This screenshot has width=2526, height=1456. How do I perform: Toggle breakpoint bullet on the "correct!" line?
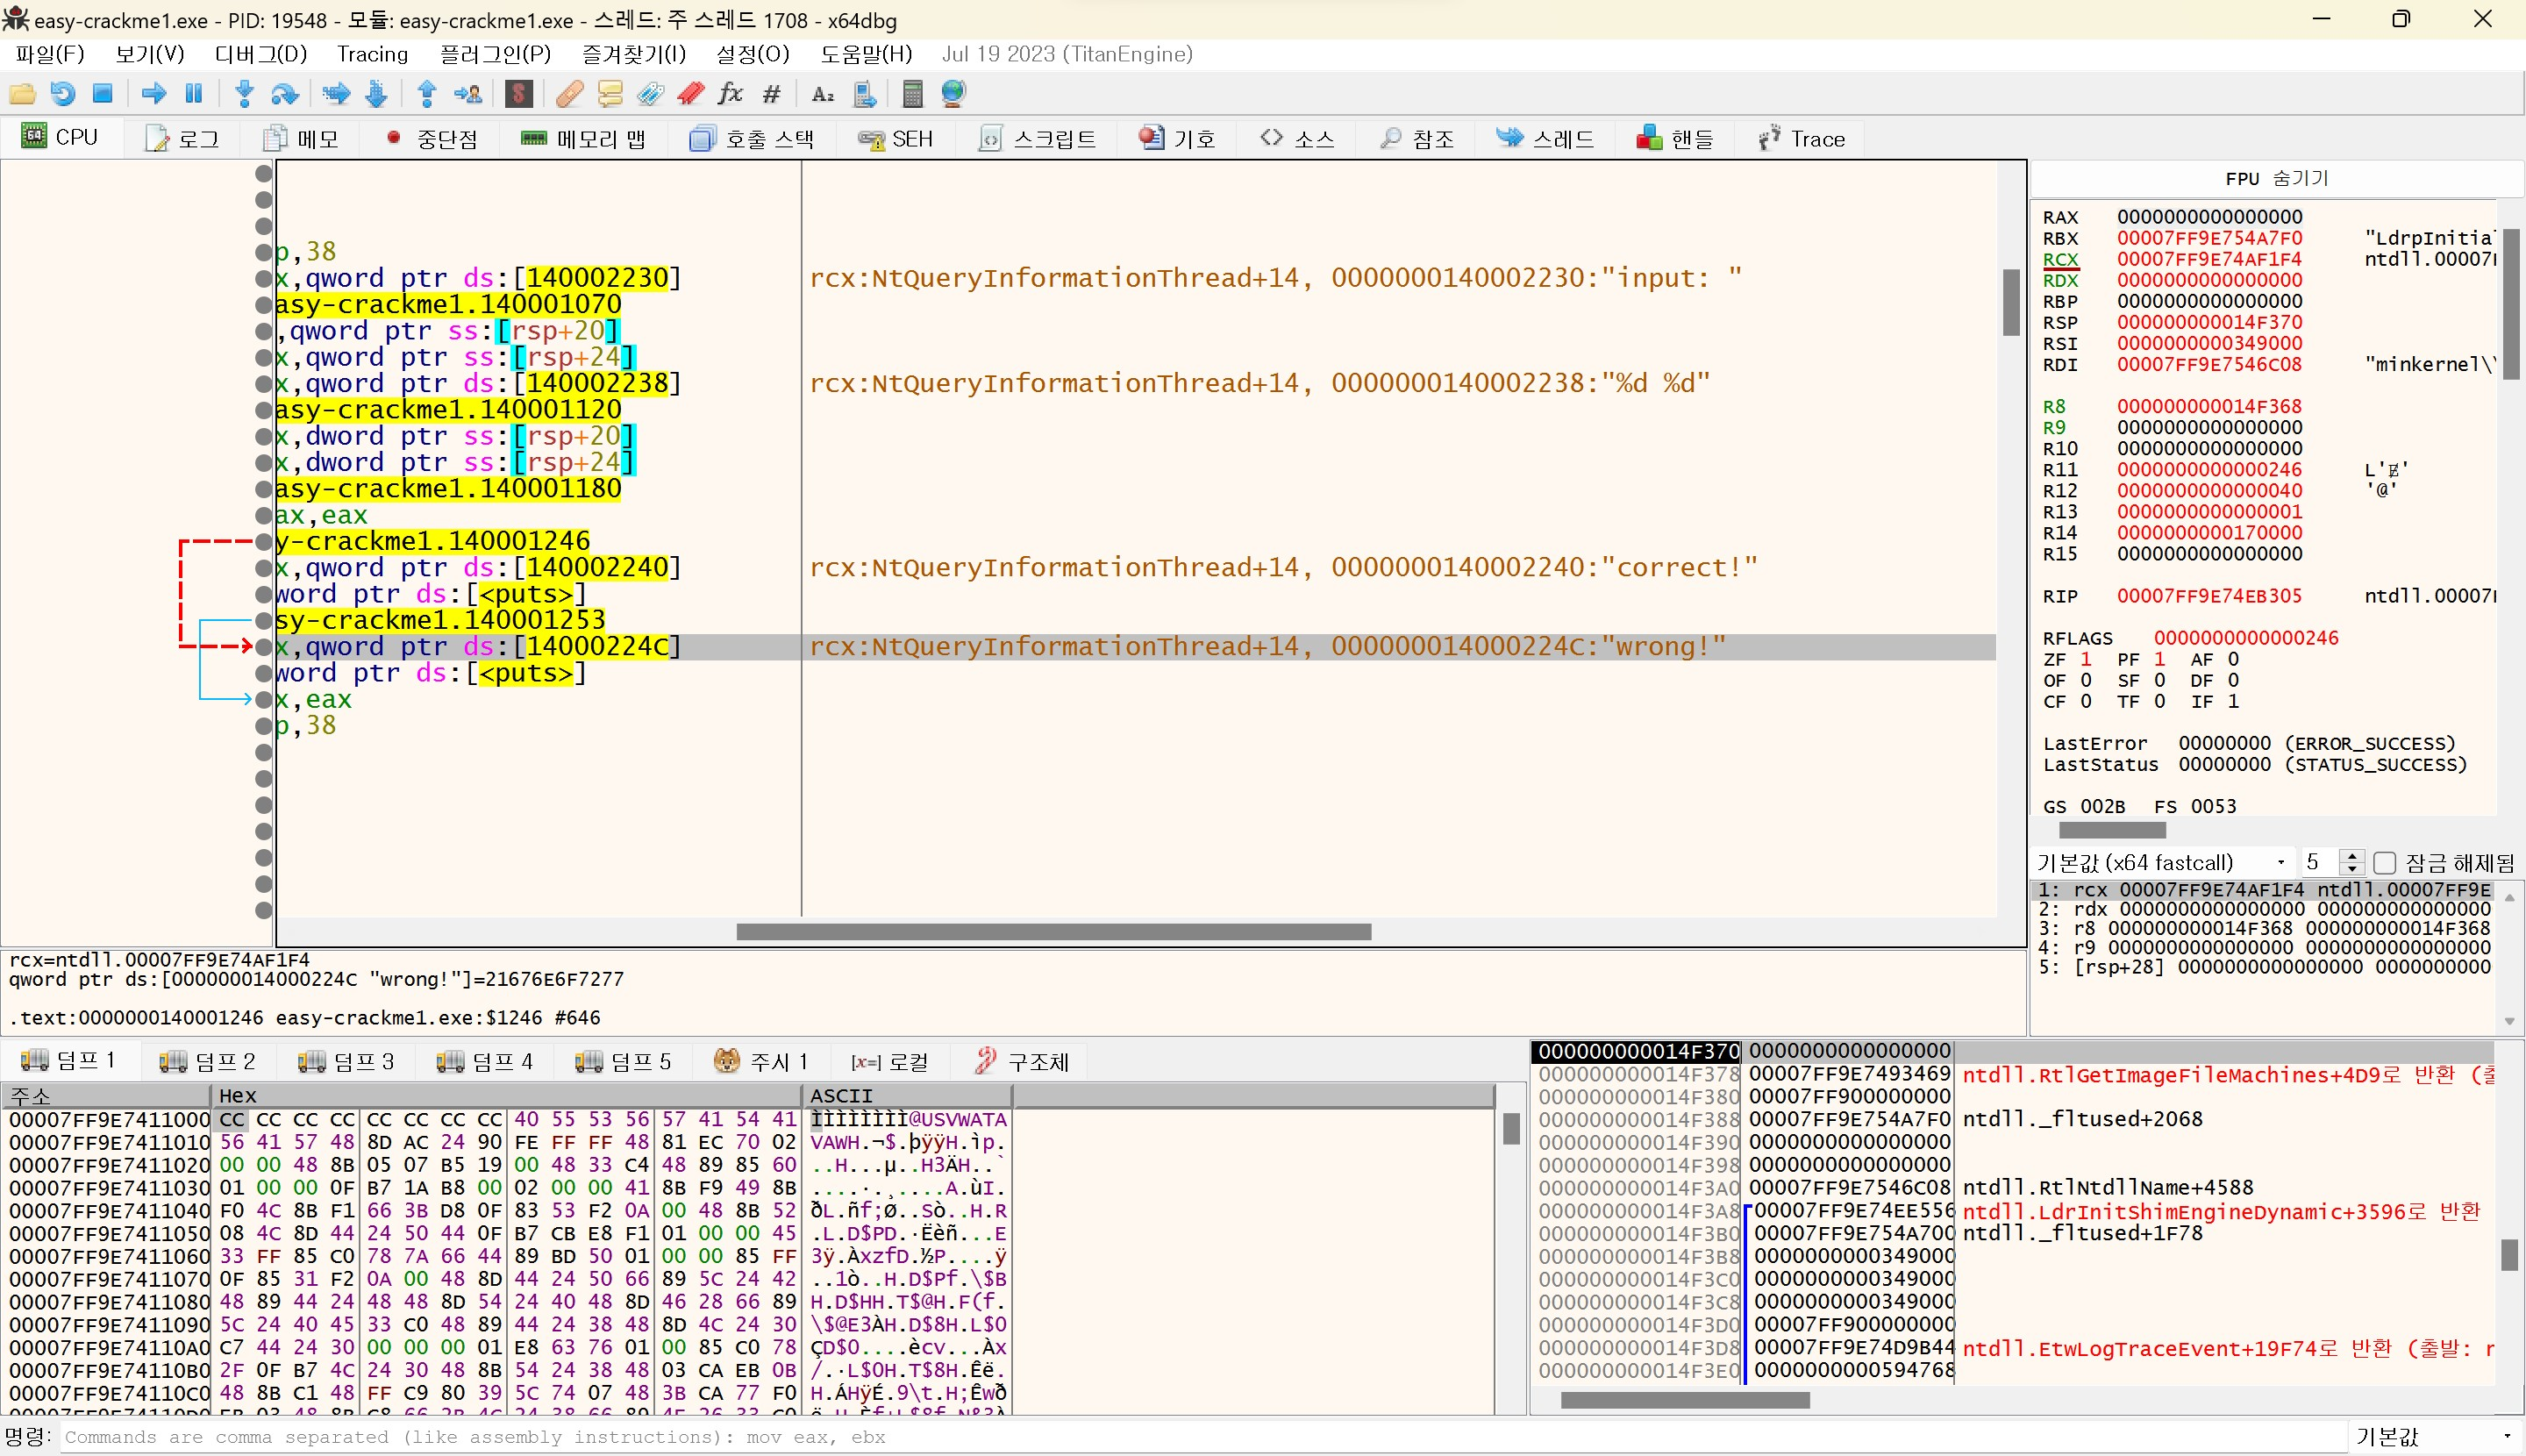point(264,568)
